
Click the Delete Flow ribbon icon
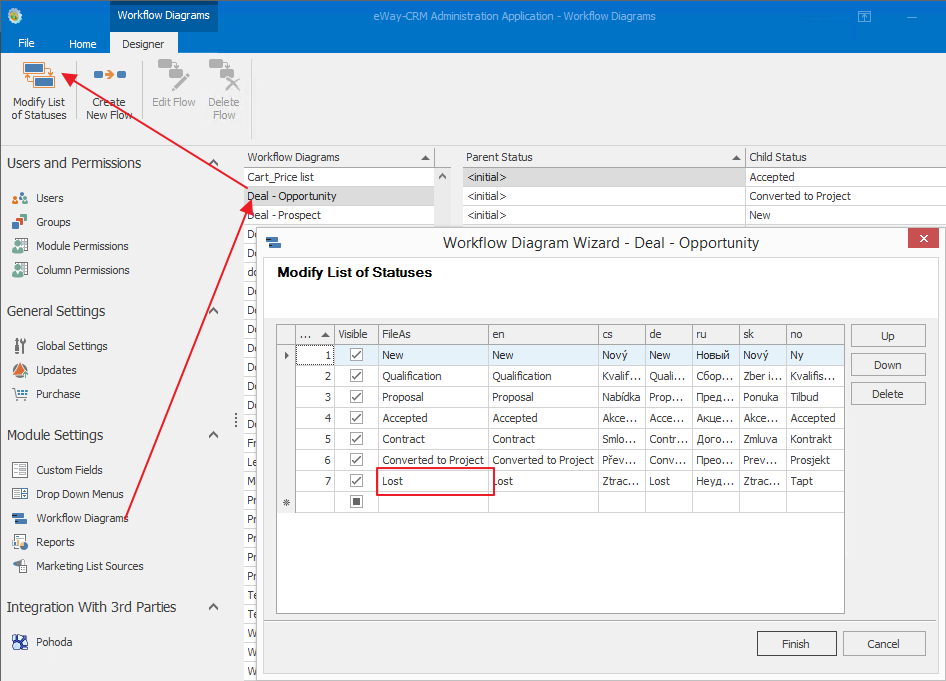click(x=224, y=74)
